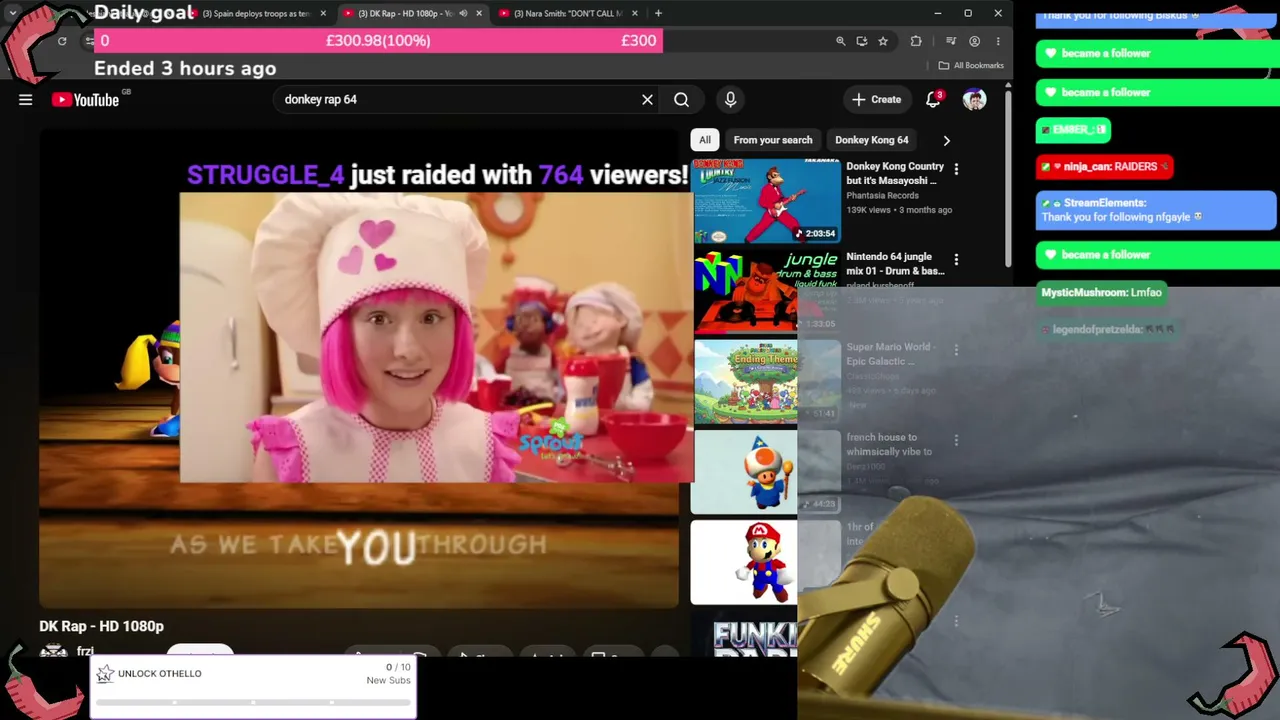
Task: Open the Nintendo 64 jungle mix 01 title
Action: click(895, 264)
